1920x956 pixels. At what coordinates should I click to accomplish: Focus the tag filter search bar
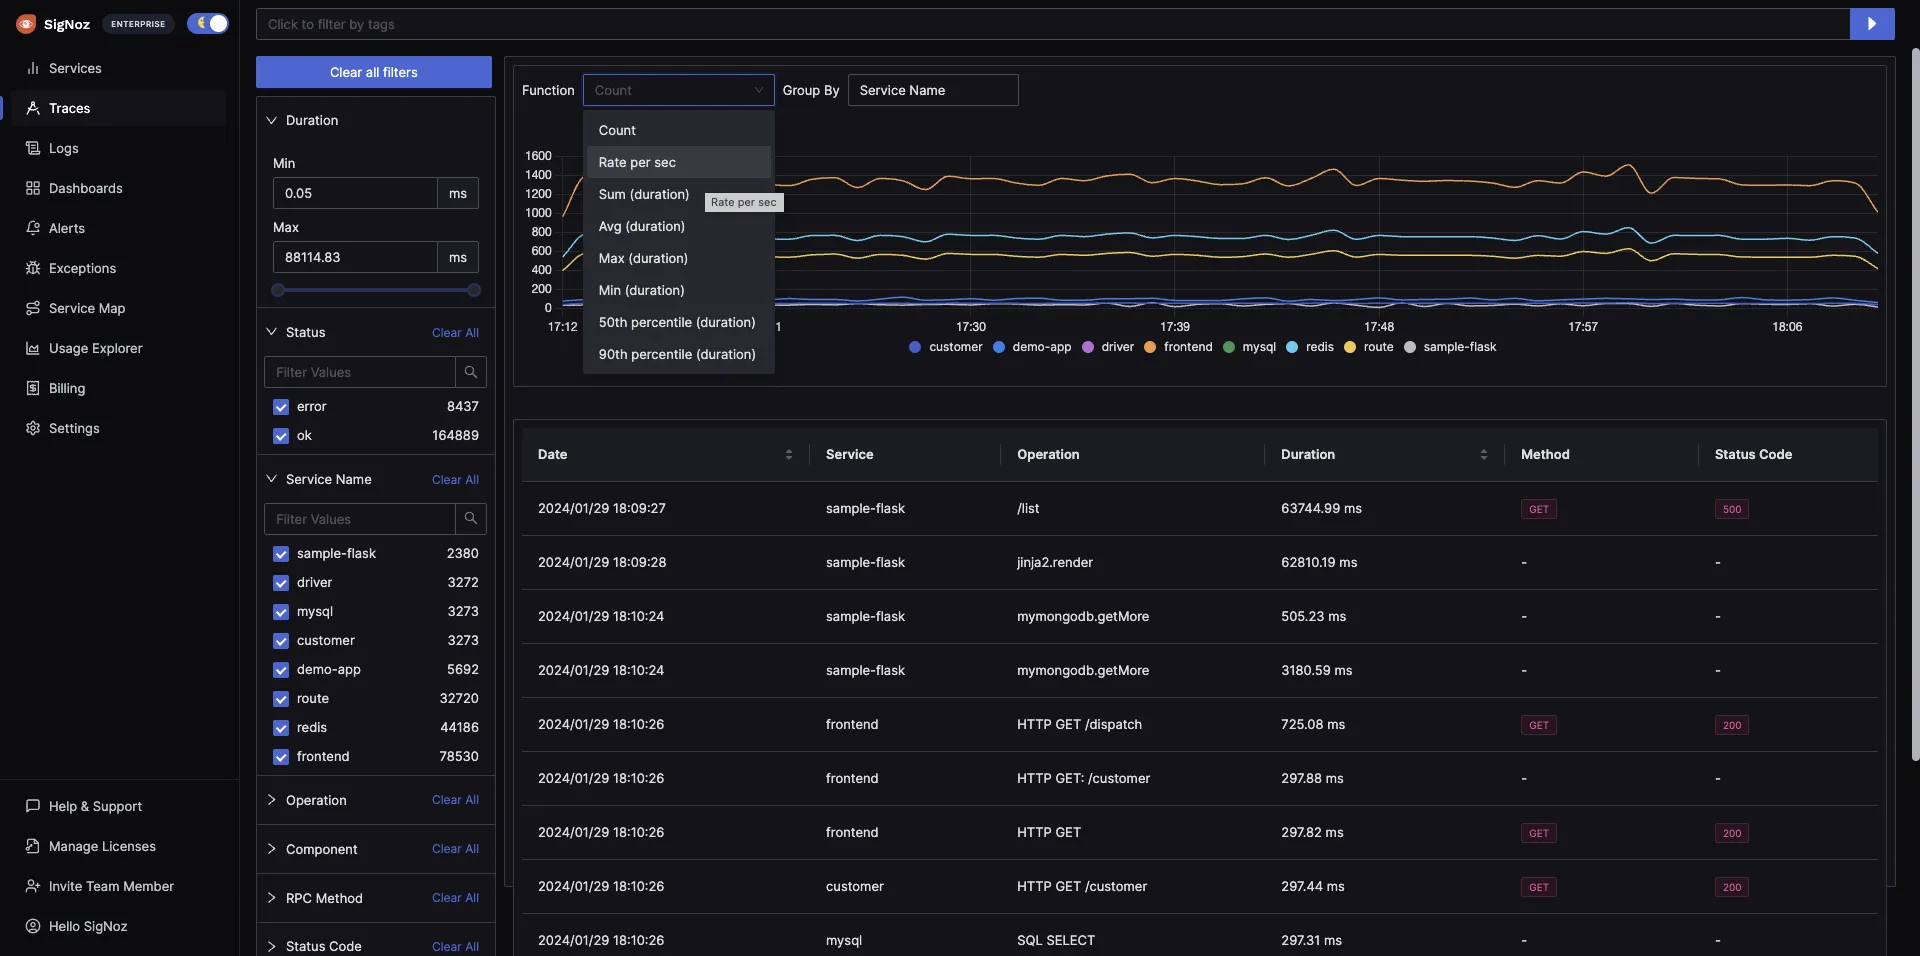tap(1053, 24)
